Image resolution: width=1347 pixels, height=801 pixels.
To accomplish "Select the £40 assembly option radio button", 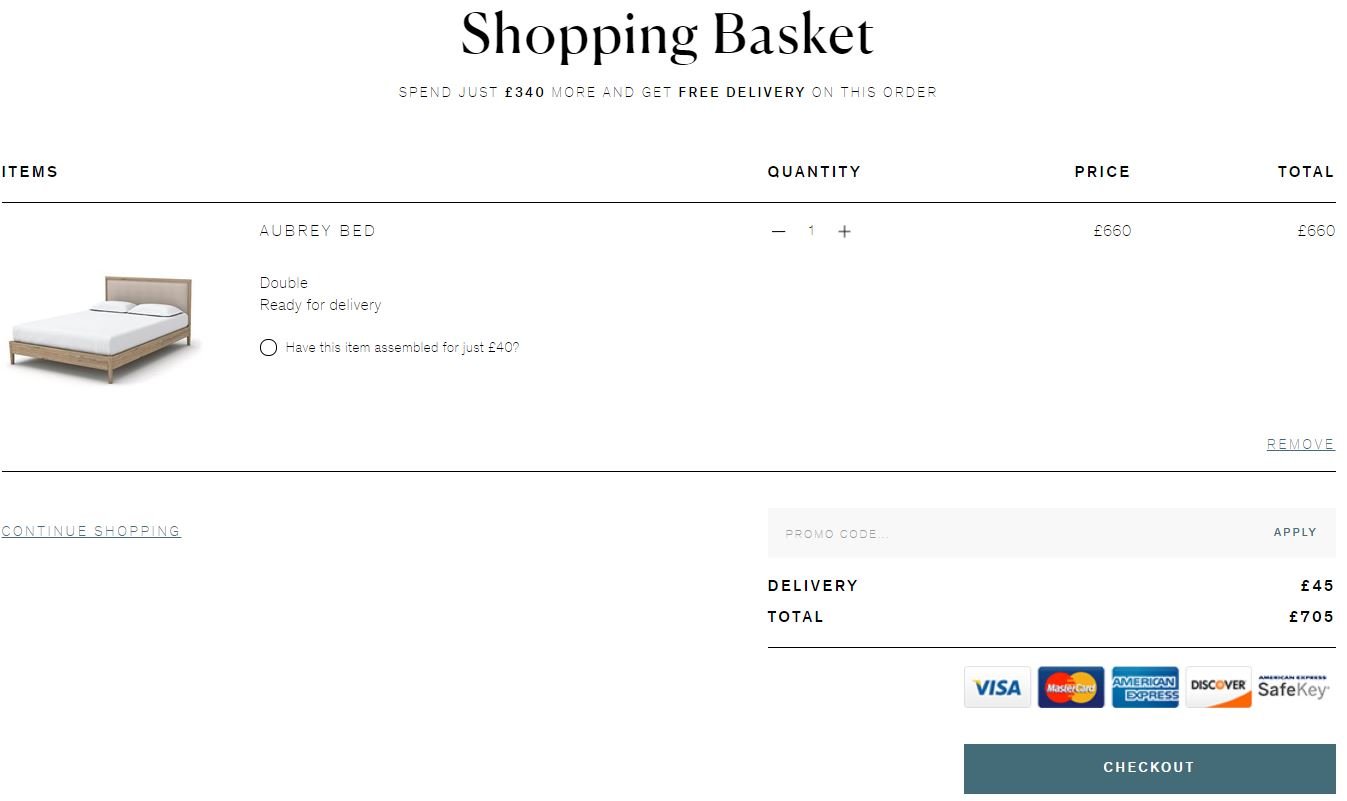I will click(x=268, y=348).
